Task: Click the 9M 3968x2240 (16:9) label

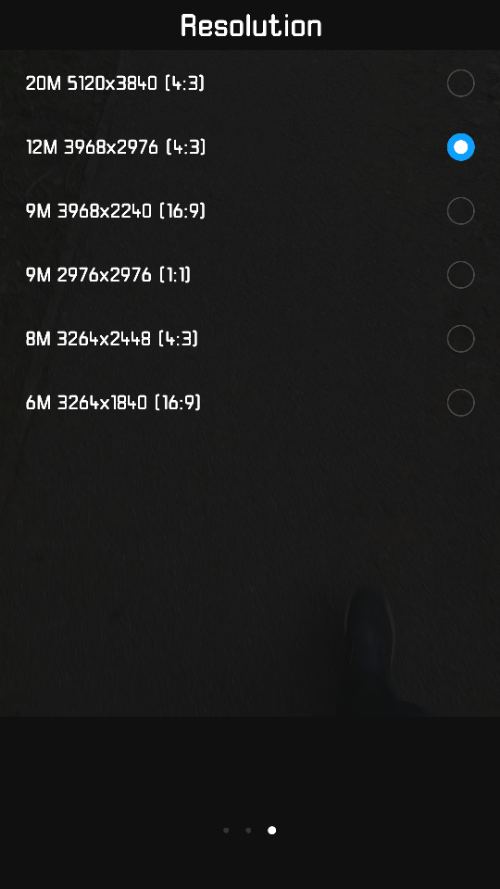Action: (116, 211)
